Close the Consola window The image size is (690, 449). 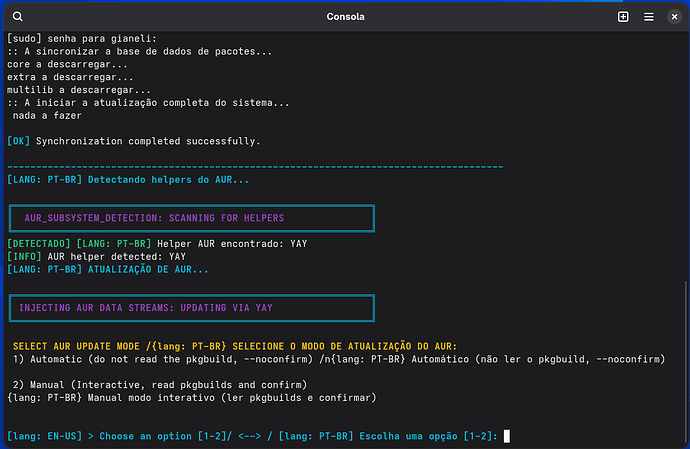(x=674, y=17)
